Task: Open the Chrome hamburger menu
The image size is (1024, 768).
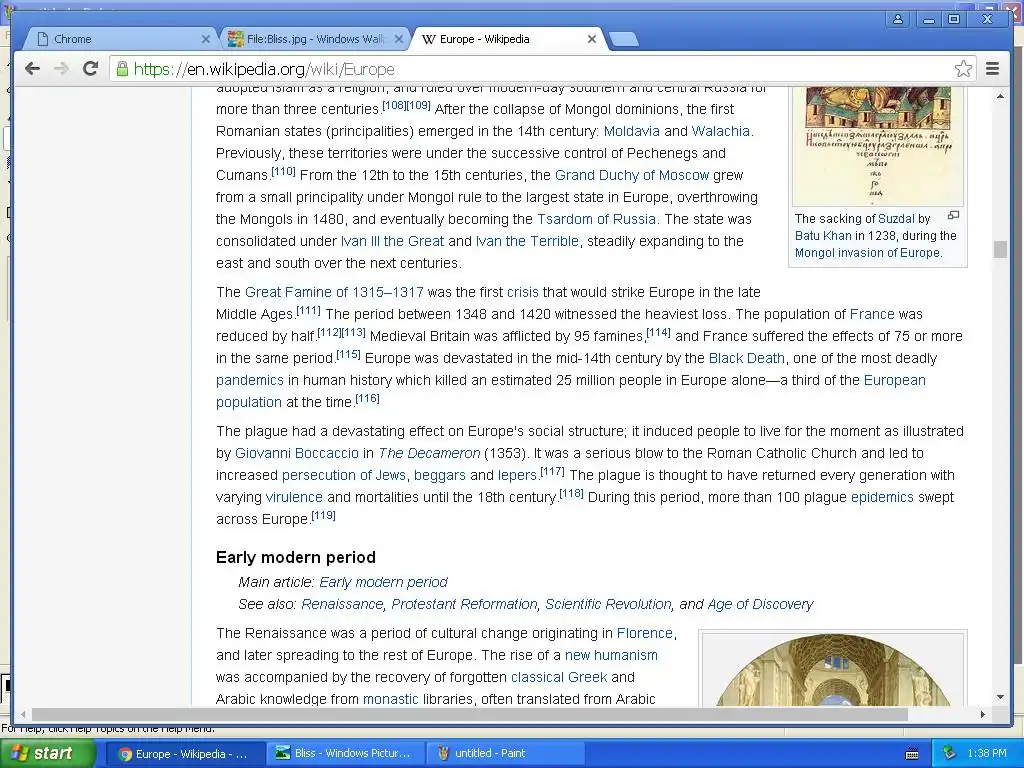Action: coord(992,69)
